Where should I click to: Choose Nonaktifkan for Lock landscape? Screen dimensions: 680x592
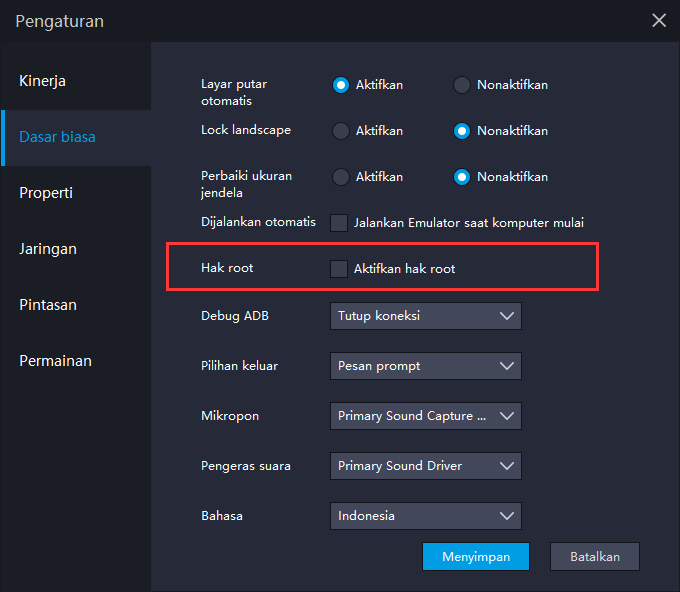coord(461,131)
